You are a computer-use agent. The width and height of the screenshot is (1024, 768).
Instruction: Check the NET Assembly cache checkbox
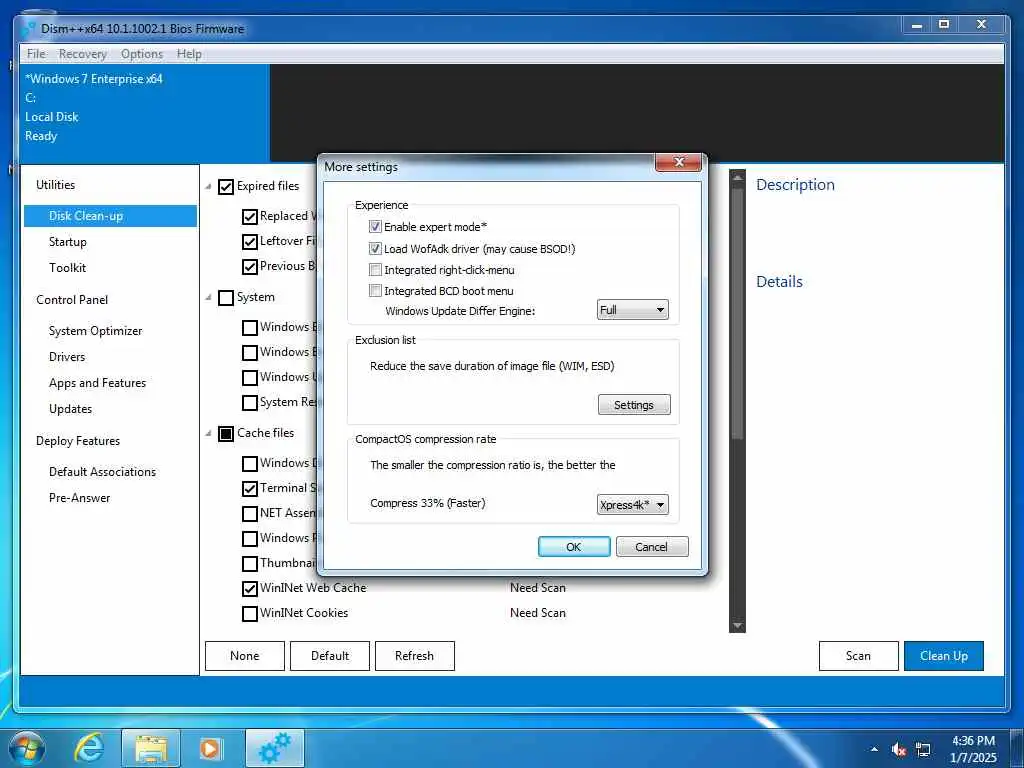pos(249,514)
